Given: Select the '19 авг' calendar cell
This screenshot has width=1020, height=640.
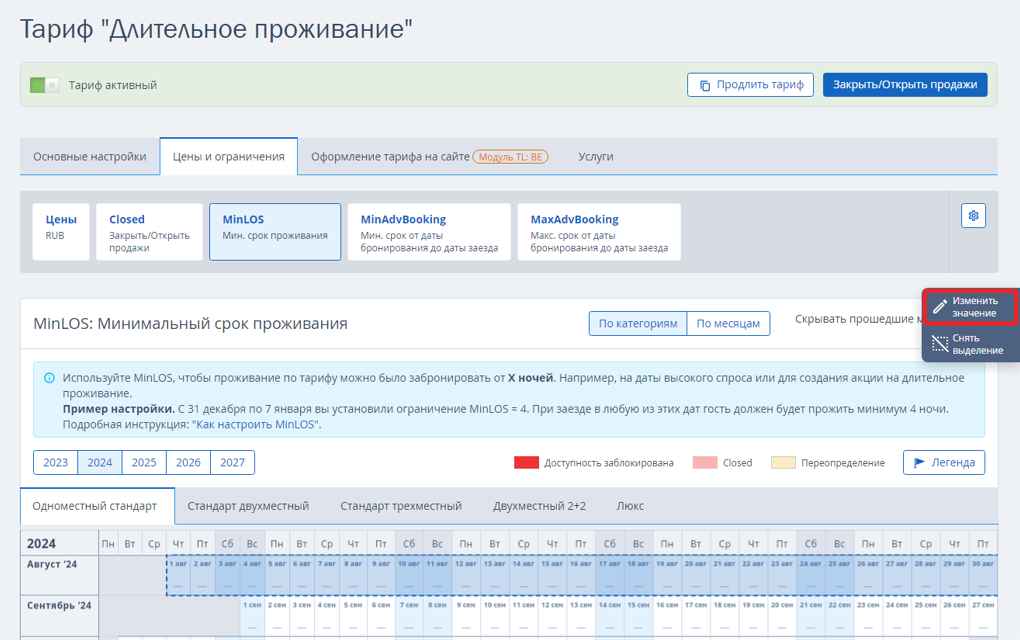Looking at the screenshot, I should tap(667, 576).
